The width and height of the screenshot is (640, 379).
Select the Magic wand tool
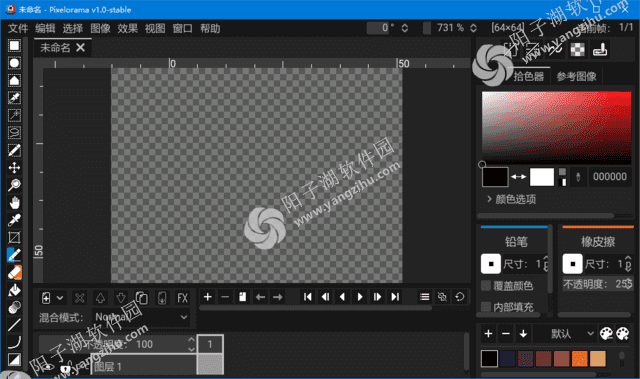[14, 115]
